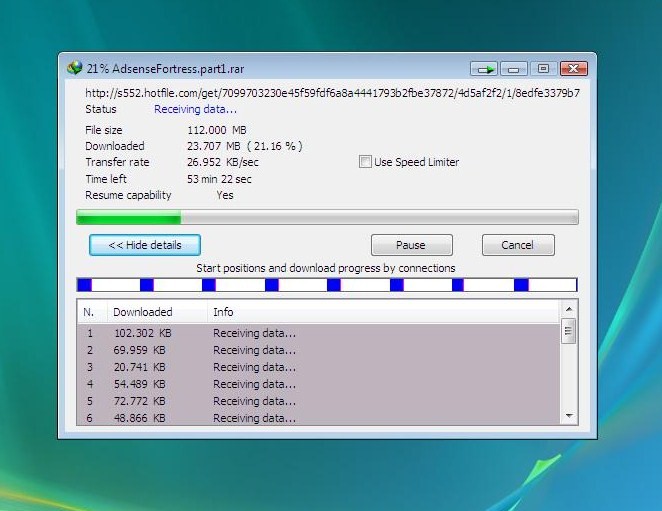Click the 112.000 MB file size value
The height and width of the screenshot is (511, 662).
pos(217,130)
